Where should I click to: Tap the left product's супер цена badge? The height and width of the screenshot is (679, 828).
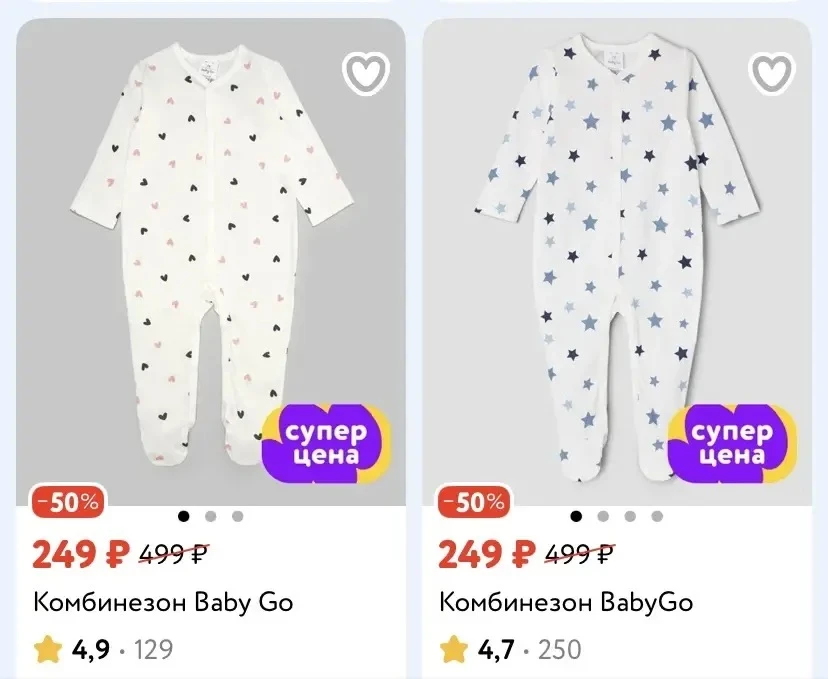[x=327, y=444]
